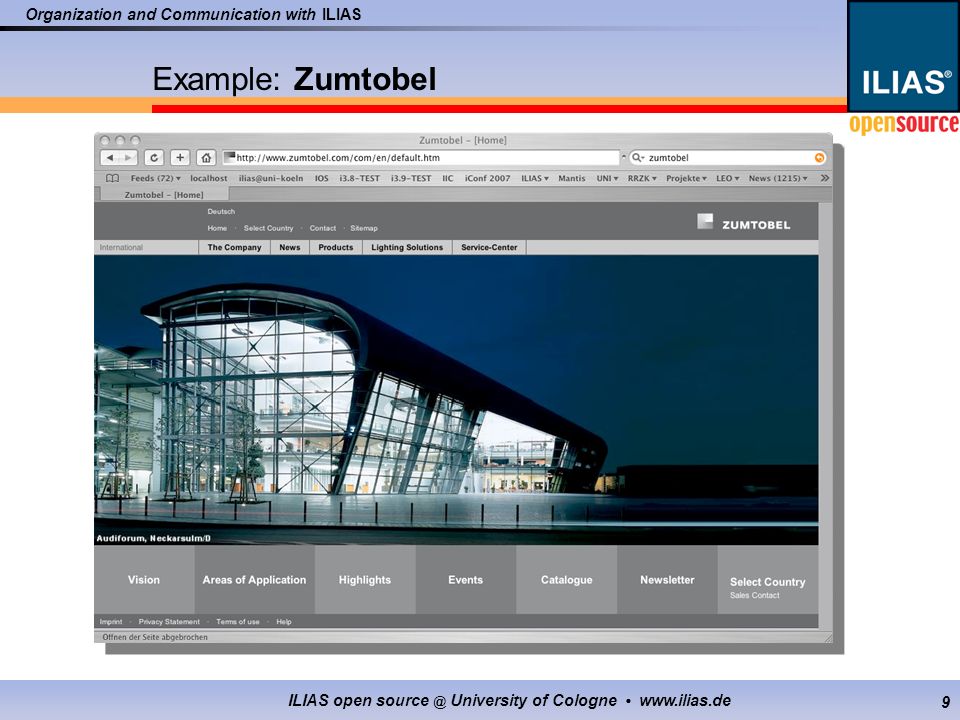Image resolution: width=960 pixels, height=720 pixels.
Task: Click Select Country in site header
Action: click(268, 228)
